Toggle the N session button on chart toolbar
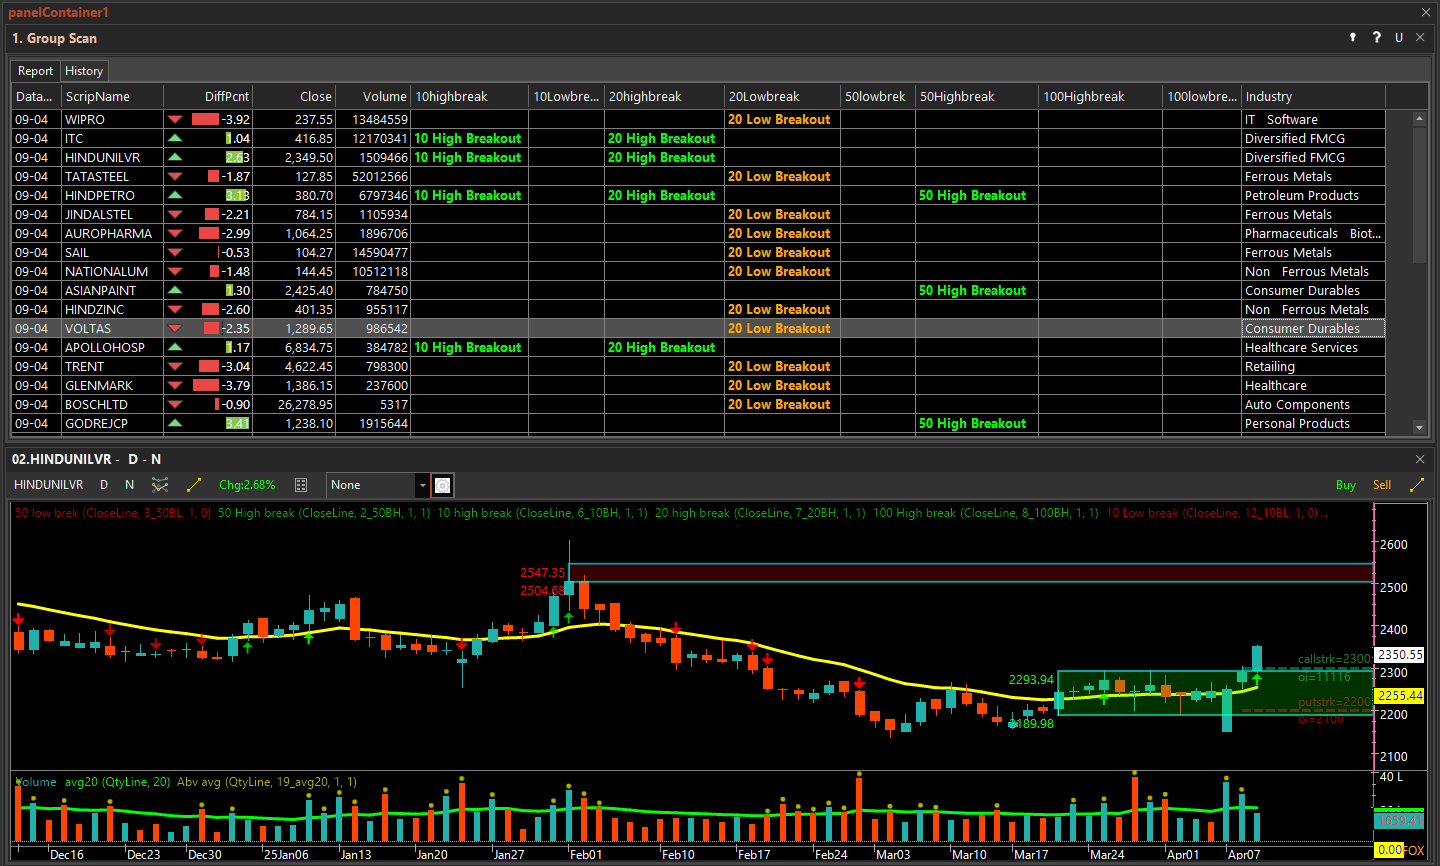The height and width of the screenshot is (866, 1440). click(x=129, y=484)
